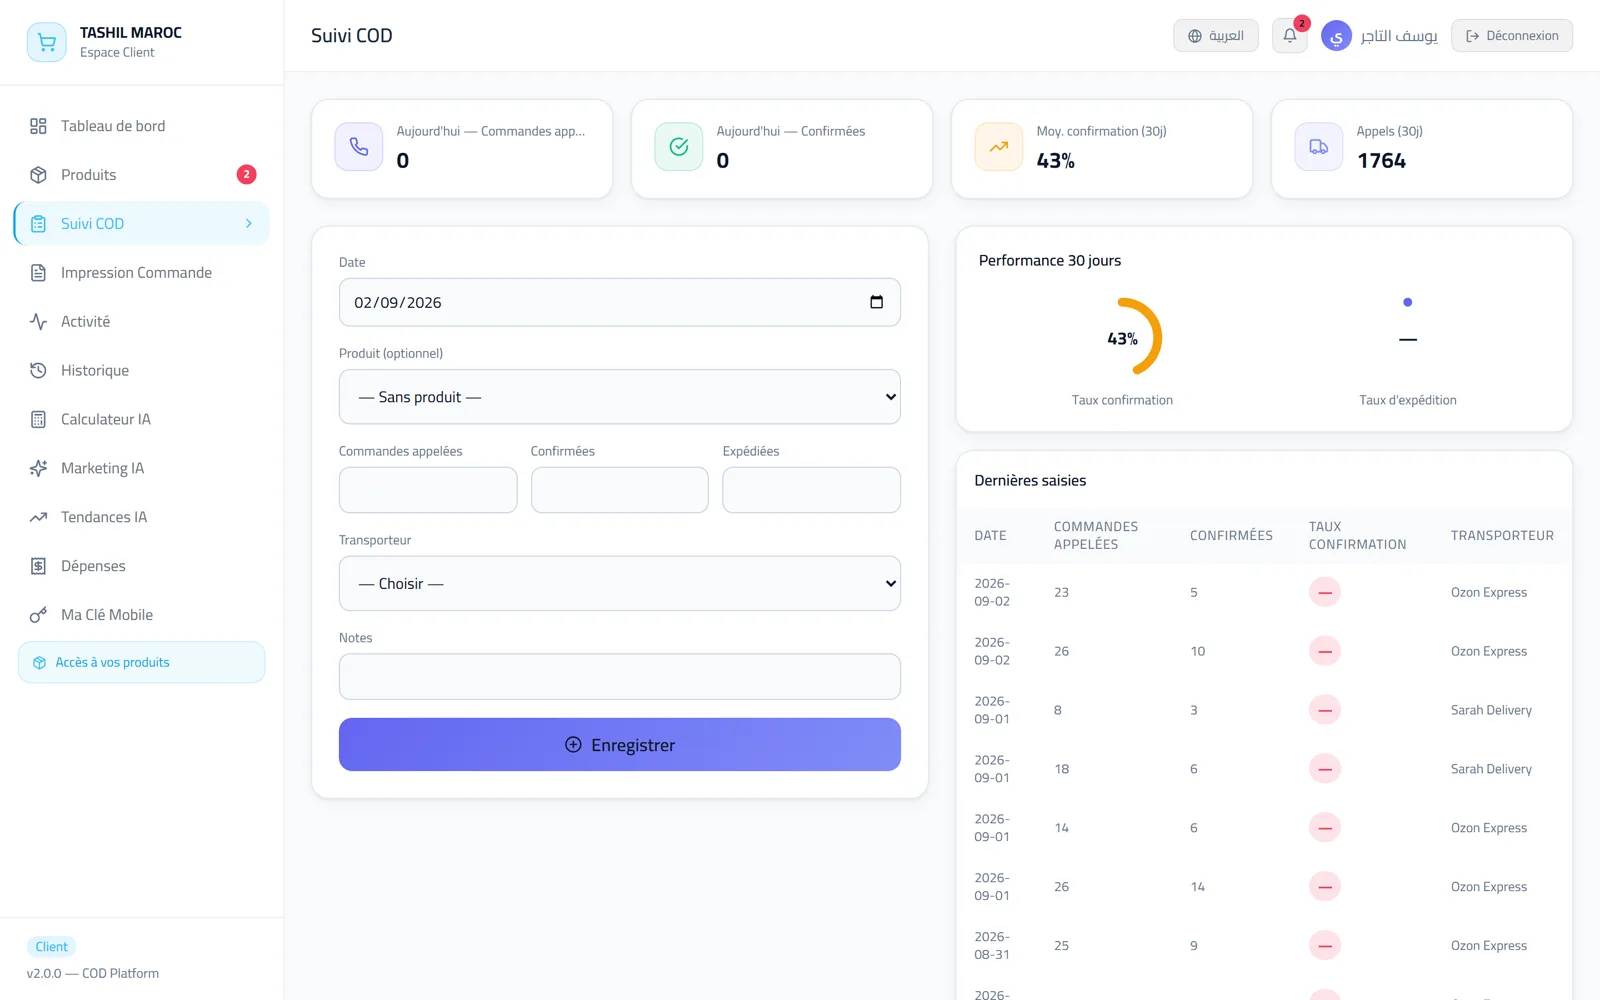Click the Taux confirmation progress ring
This screenshot has width=1600, height=1000.
point(1123,338)
